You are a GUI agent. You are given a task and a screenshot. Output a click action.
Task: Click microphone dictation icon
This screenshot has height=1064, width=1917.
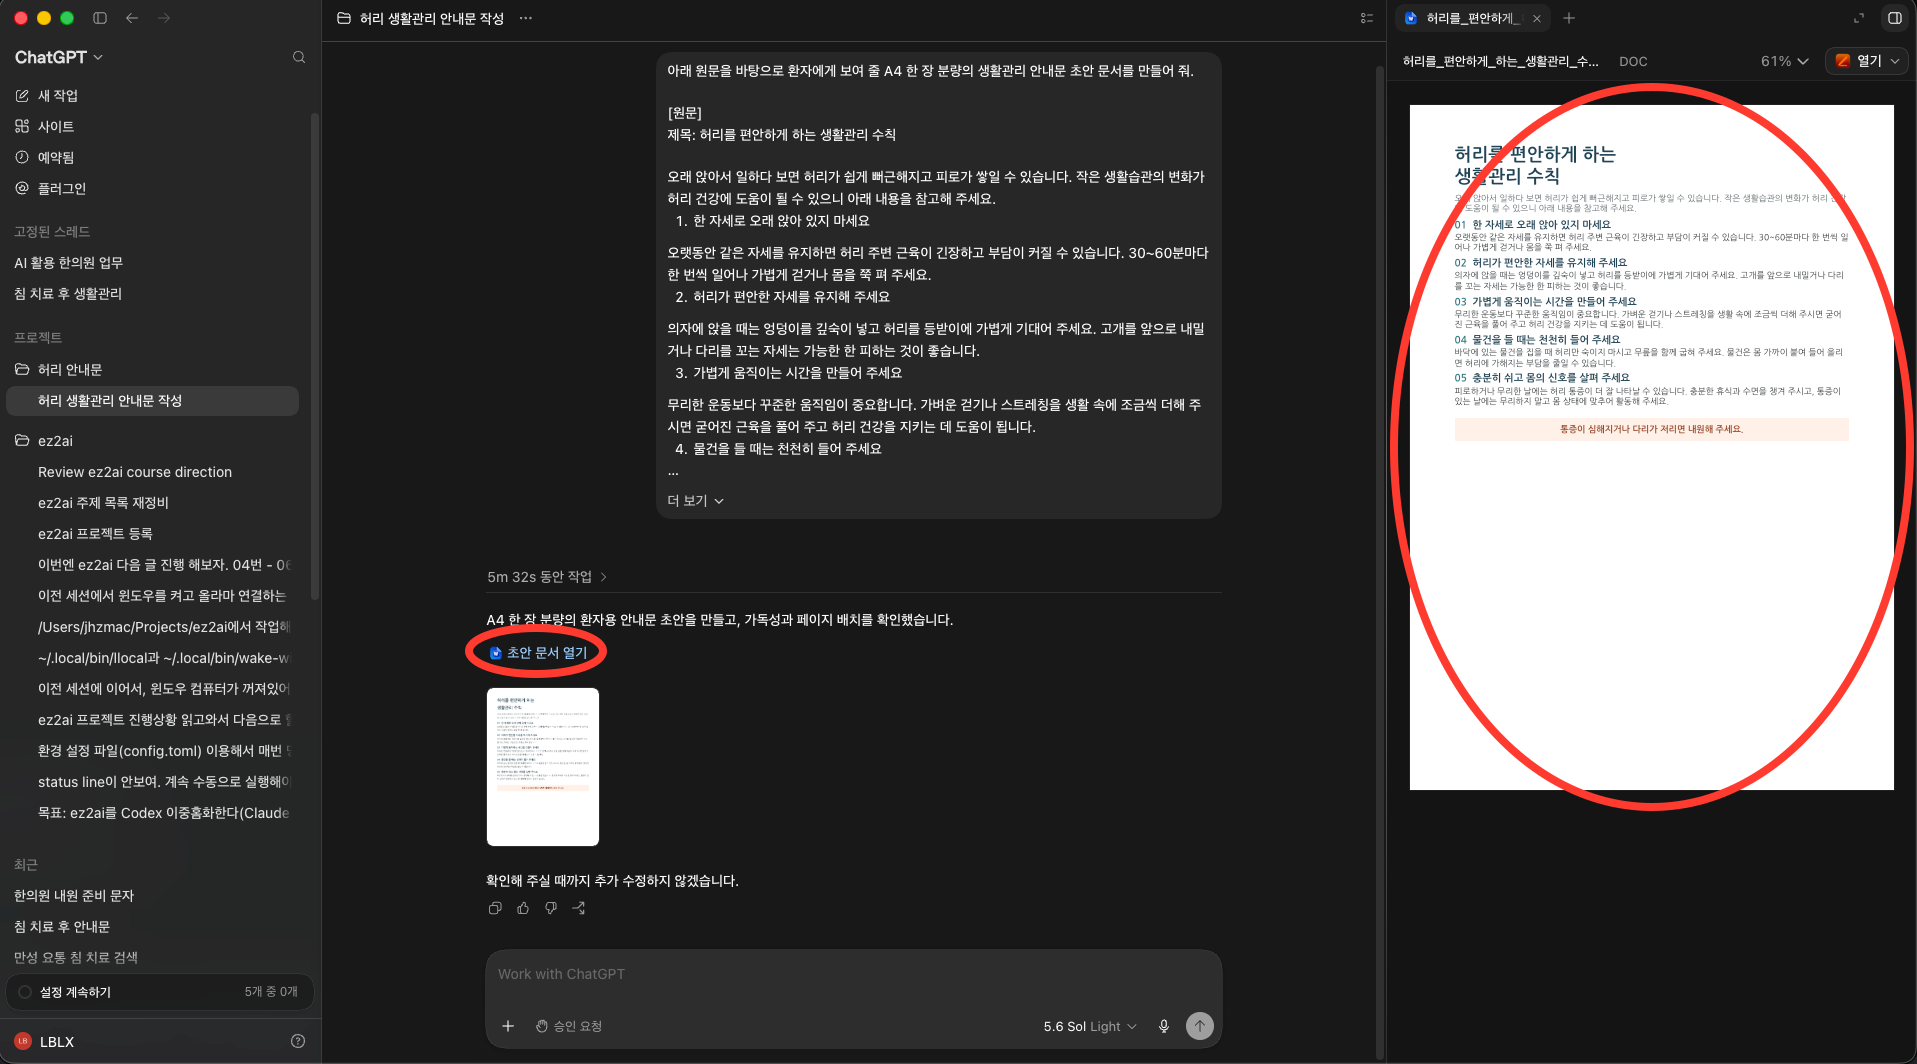(1164, 1026)
